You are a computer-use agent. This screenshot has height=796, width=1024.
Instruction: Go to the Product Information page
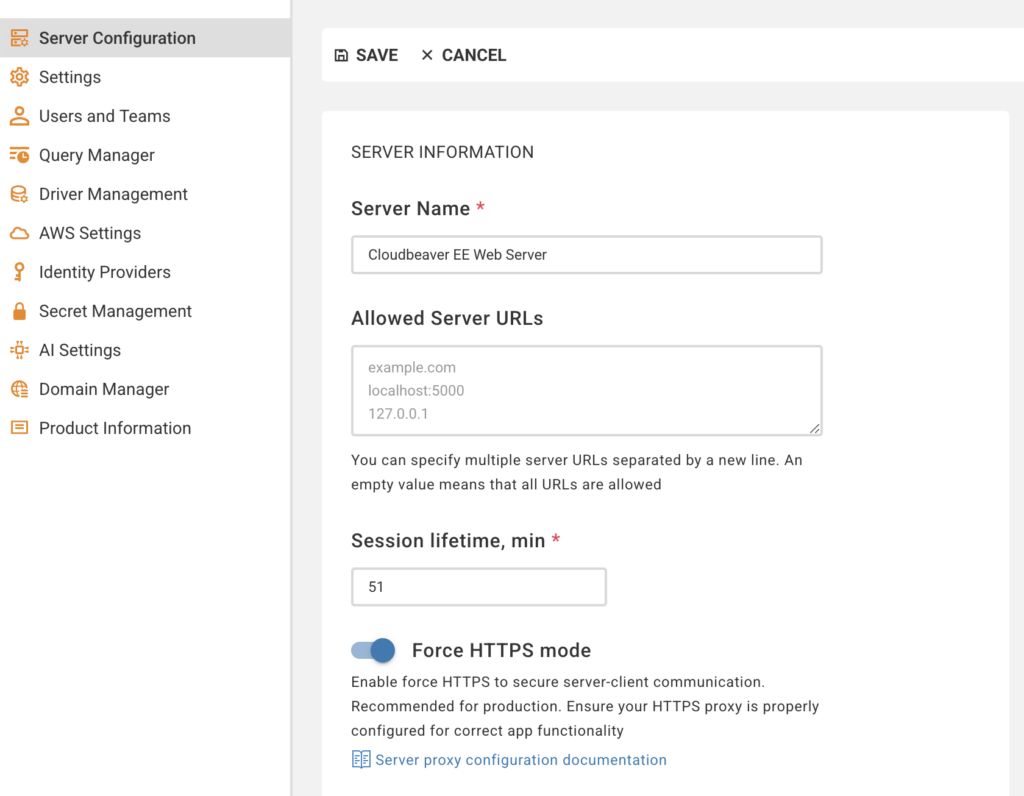pyautogui.click(x=115, y=428)
